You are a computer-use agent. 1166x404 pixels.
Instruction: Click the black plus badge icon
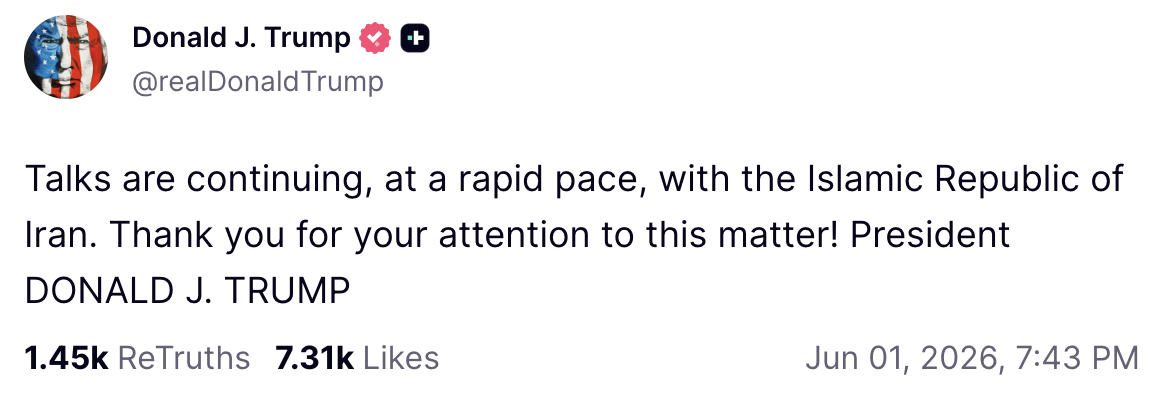(x=415, y=39)
